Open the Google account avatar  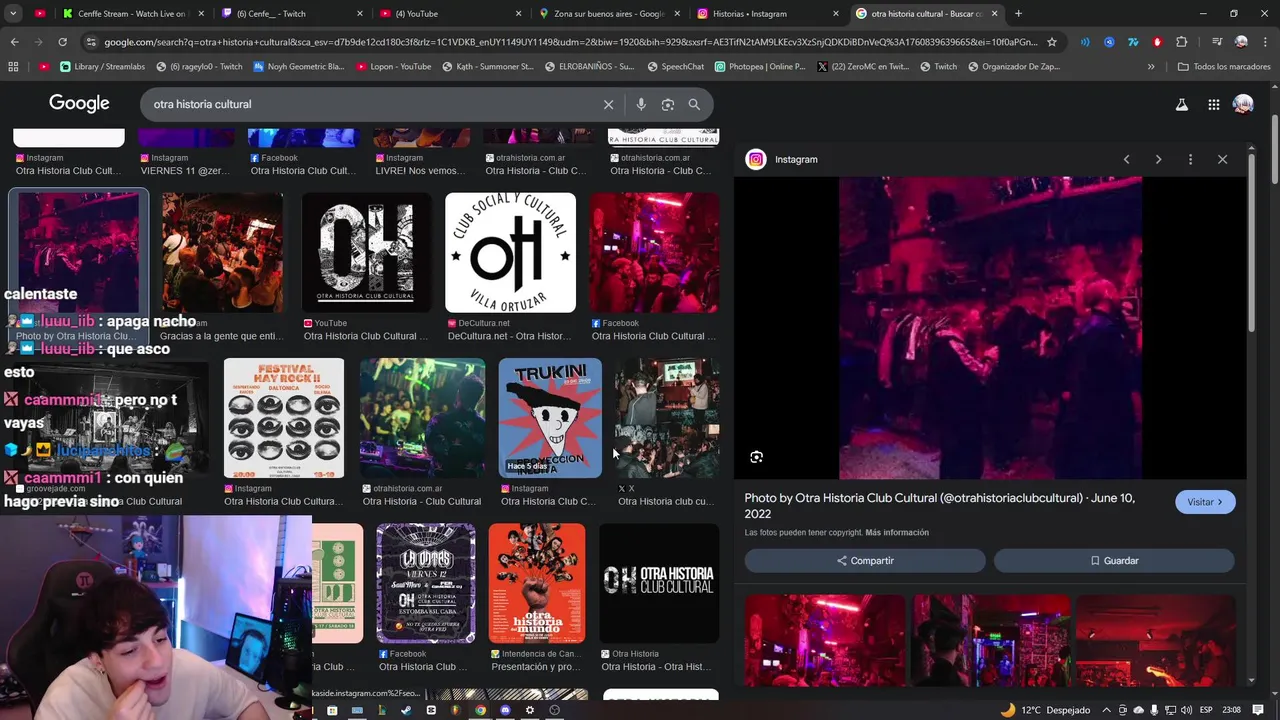tap(1243, 104)
